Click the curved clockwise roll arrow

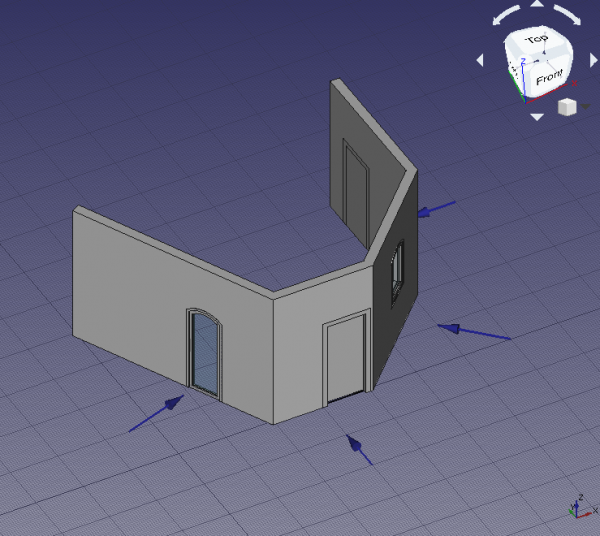pos(568,15)
